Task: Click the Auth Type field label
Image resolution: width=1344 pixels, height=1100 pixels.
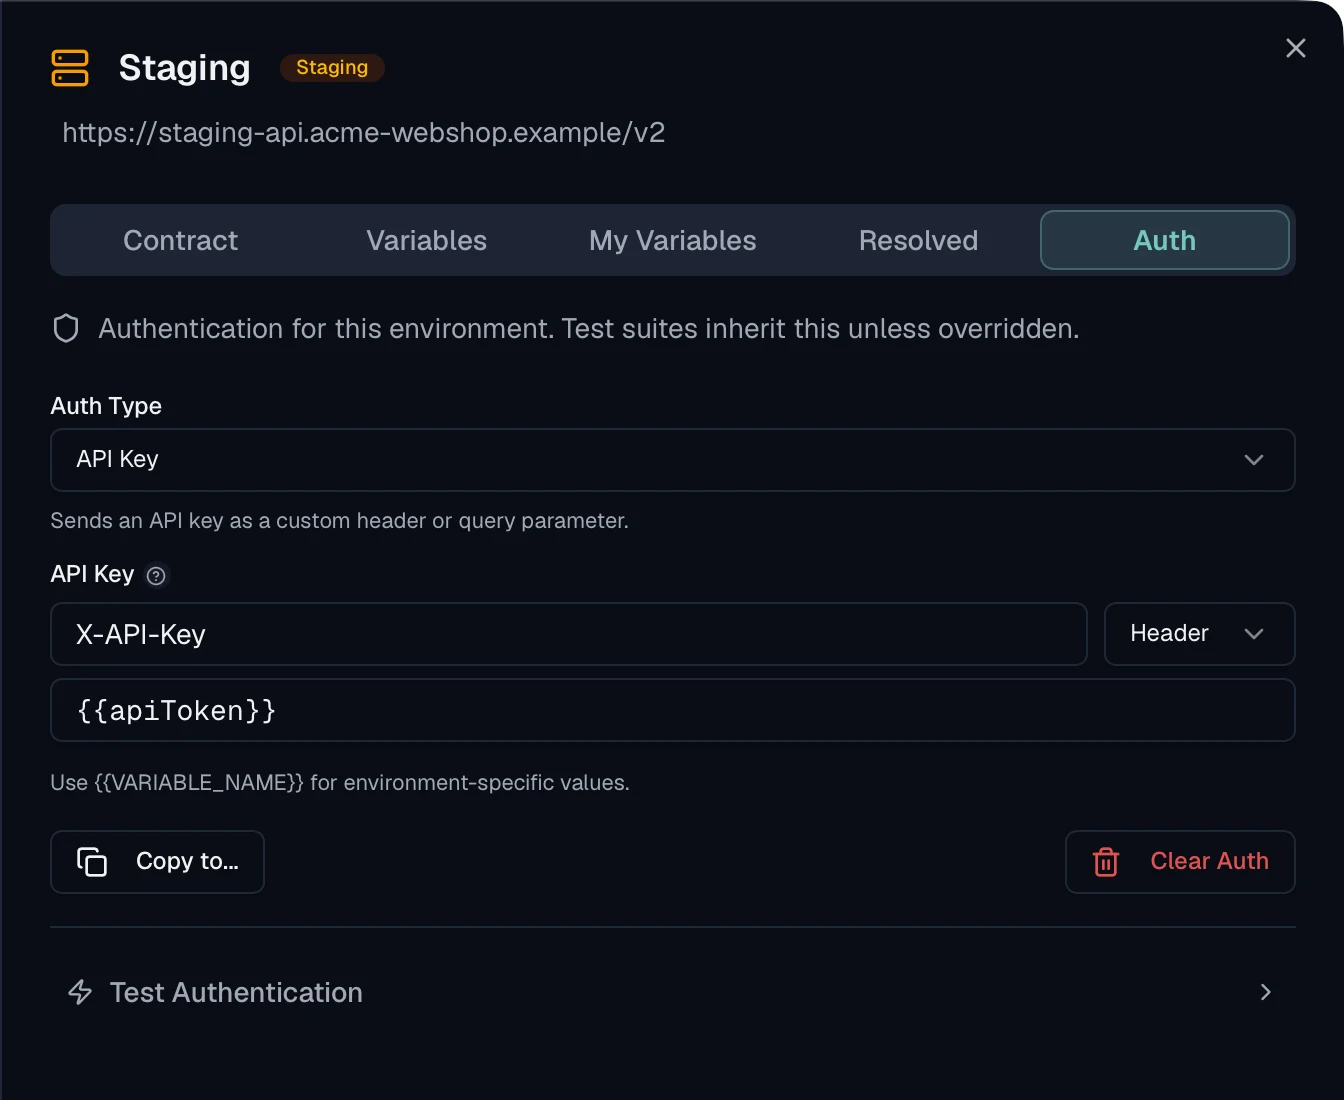Action: tap(106, 406)
